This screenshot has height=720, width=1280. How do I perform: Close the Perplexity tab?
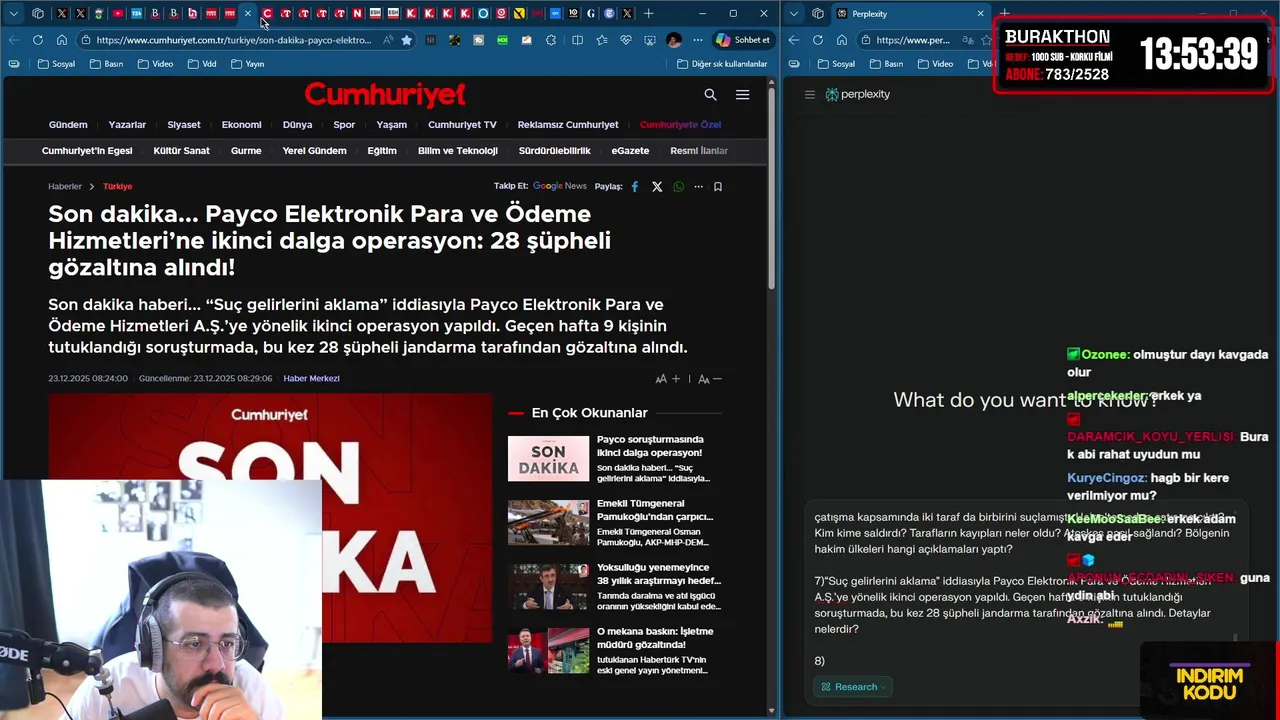pos(980,14)
